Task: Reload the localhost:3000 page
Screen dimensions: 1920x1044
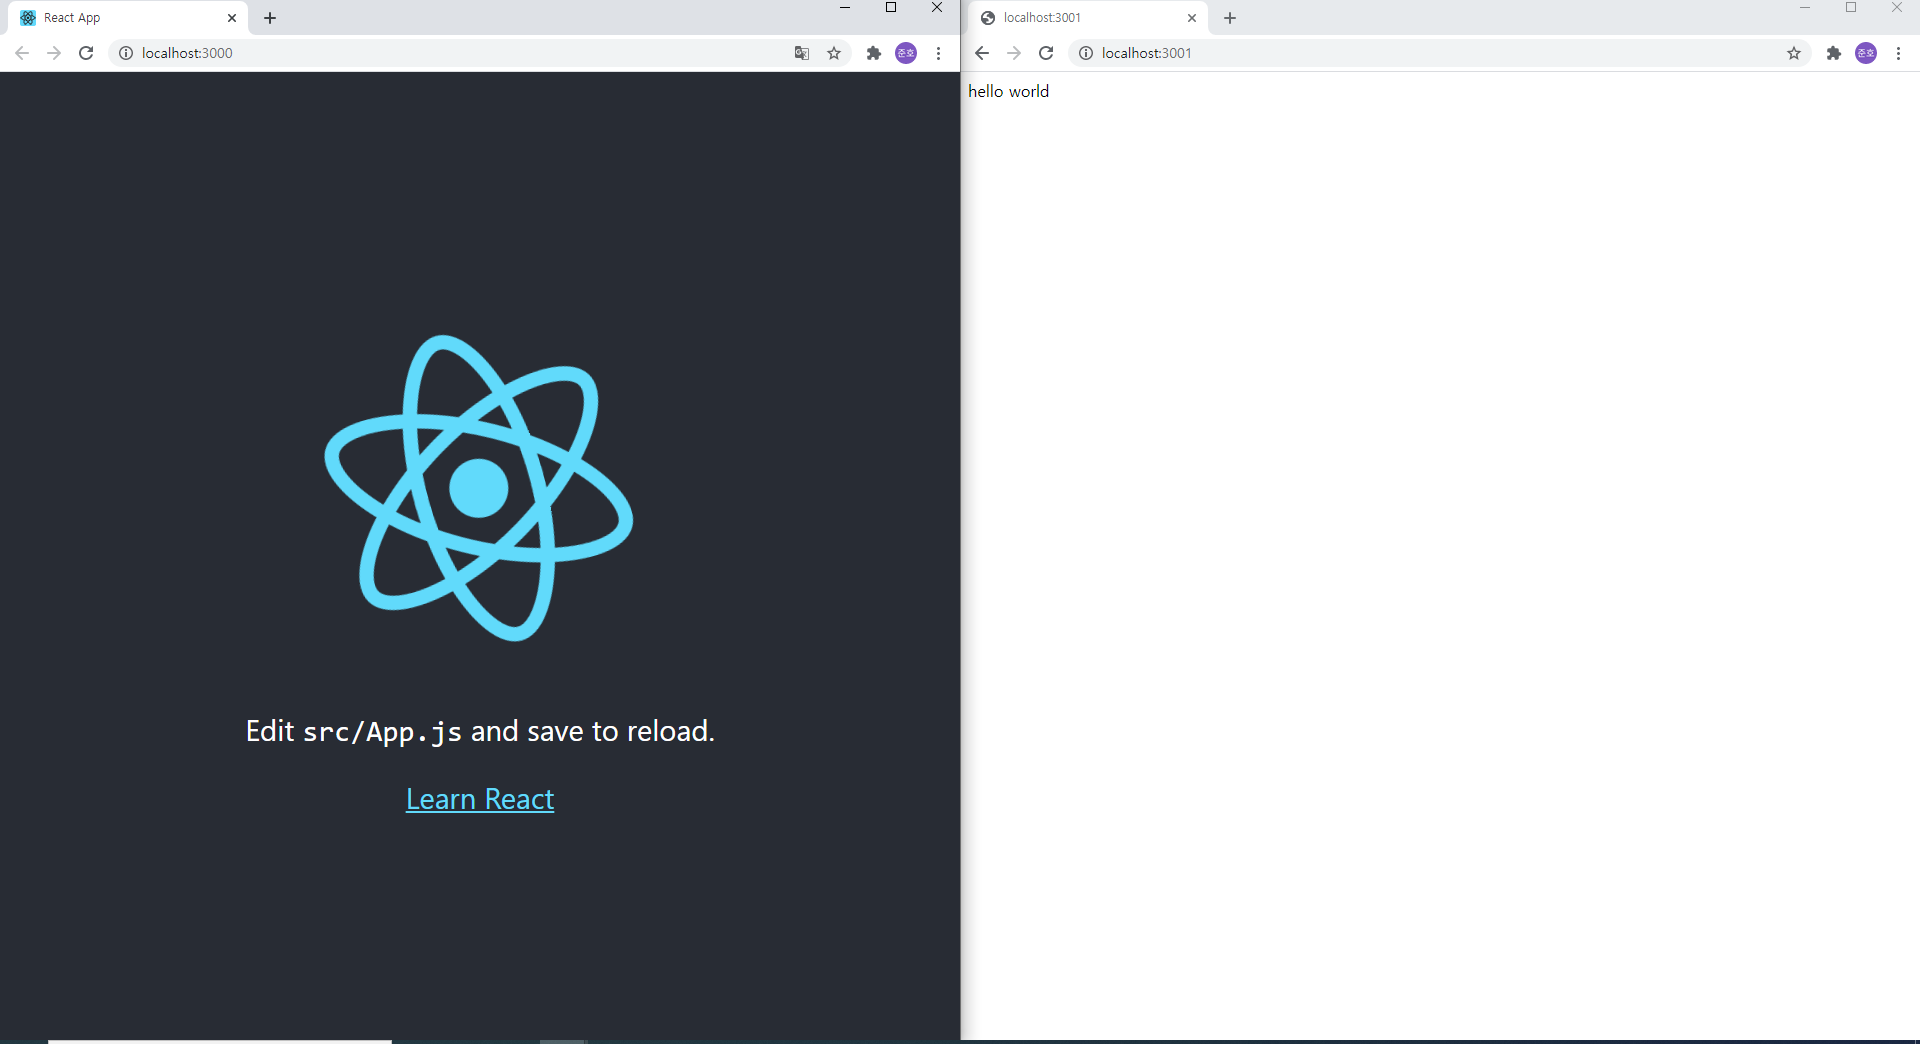Action: coord(86,53)
